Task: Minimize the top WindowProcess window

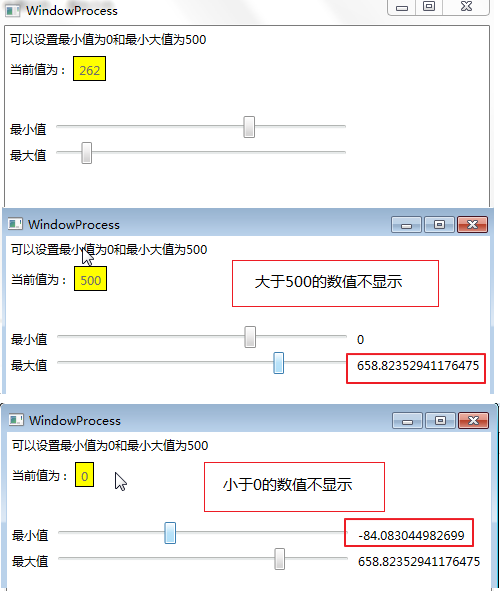Action: point(402,8)
